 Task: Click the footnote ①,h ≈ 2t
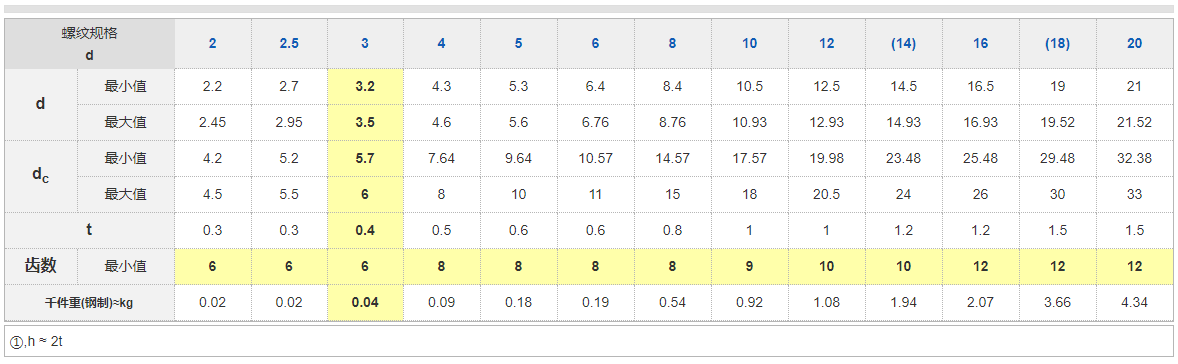pyautogui.click(x=41, y=341)
